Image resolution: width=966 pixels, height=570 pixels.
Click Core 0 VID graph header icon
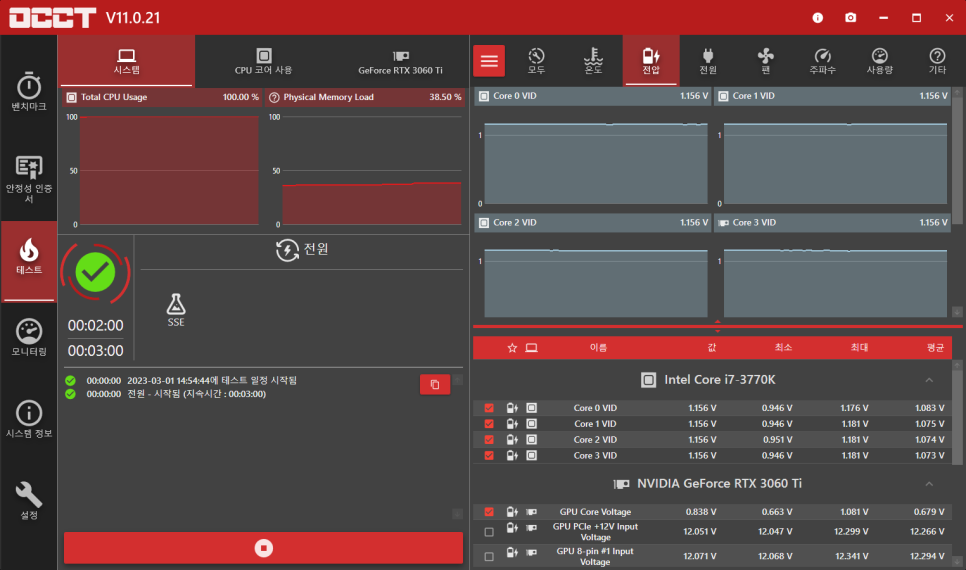[x=484, y=96]
